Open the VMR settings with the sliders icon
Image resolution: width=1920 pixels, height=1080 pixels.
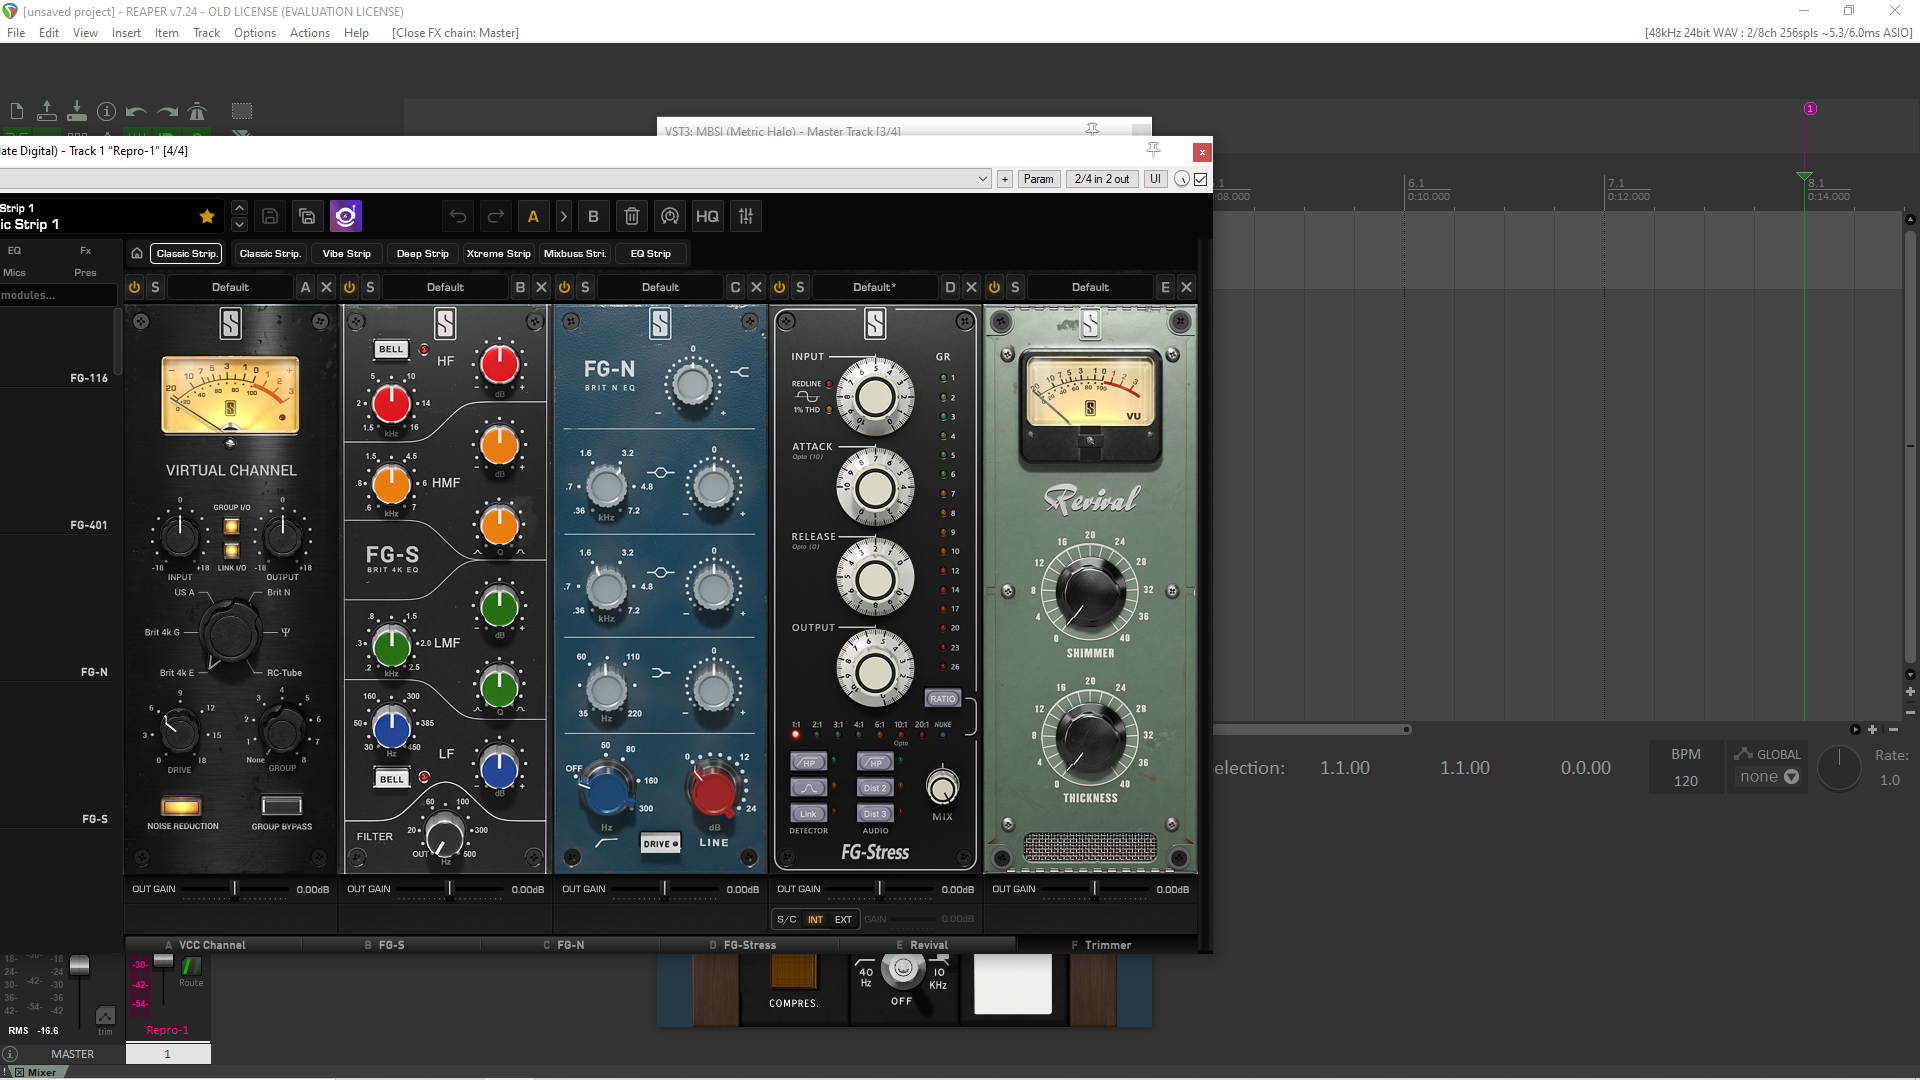point(746,216)
